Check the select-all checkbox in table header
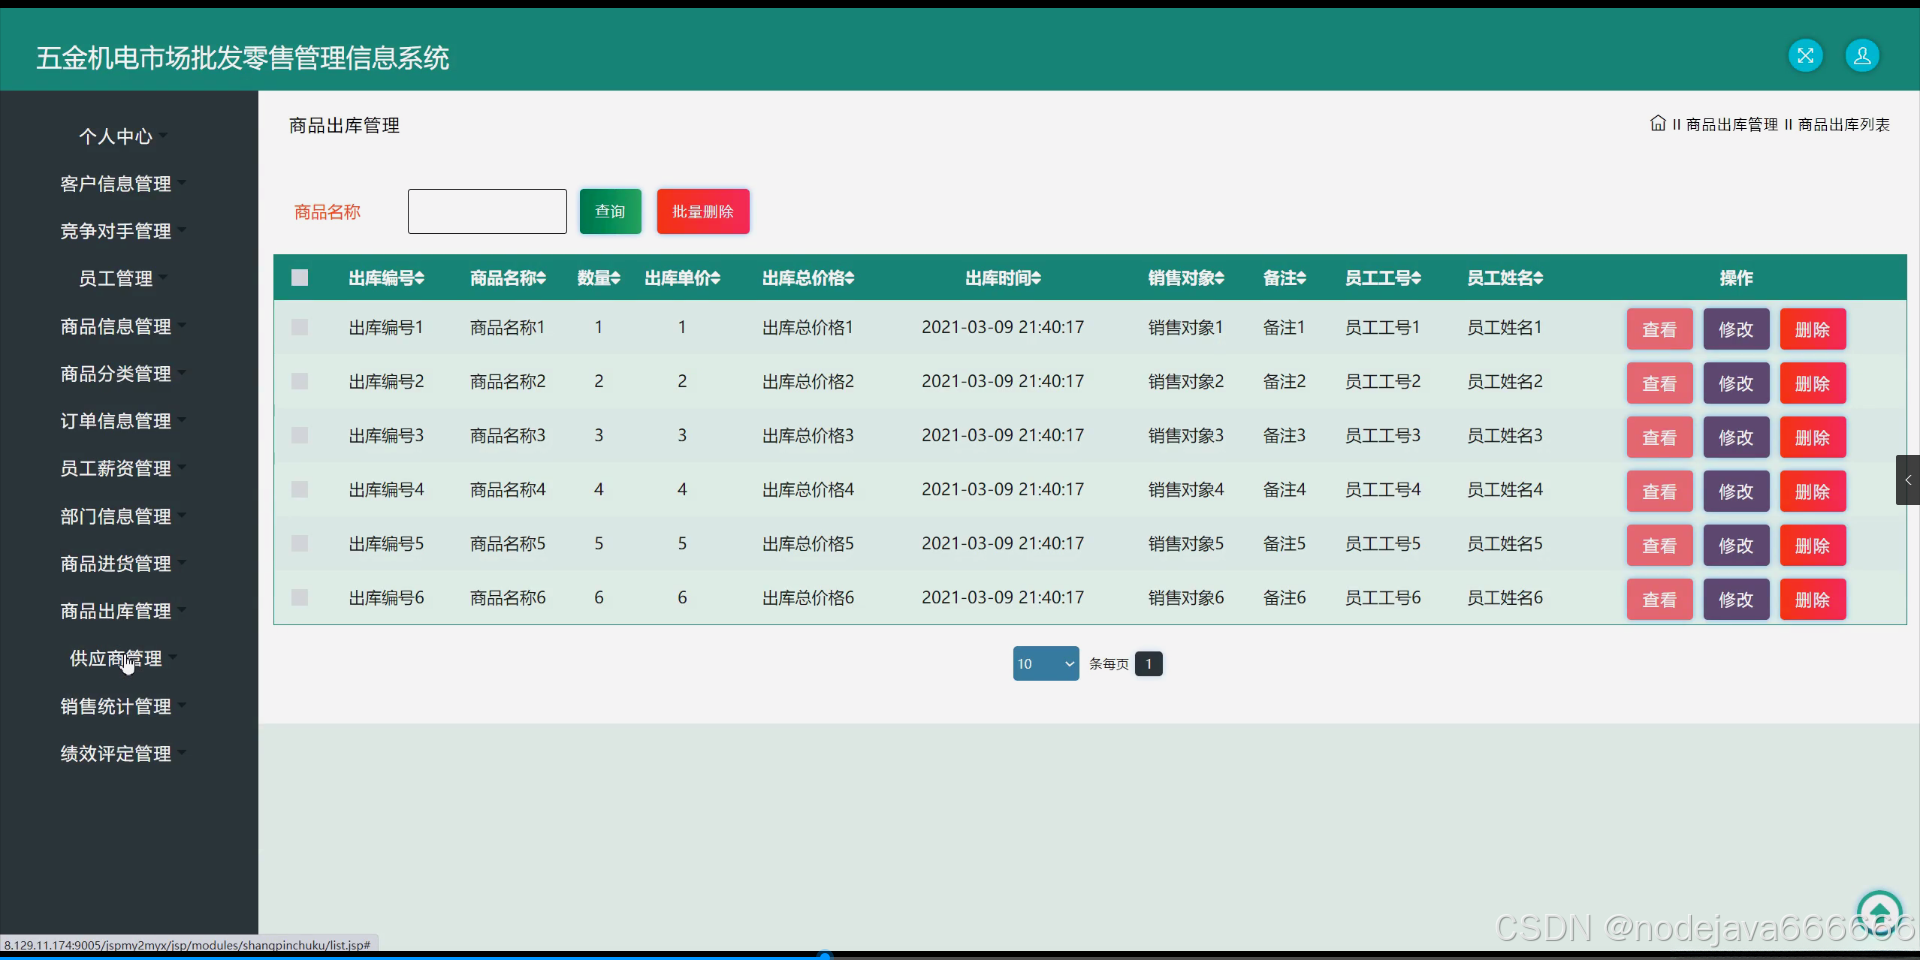The image size is (1920, 960). coord(299,277)
